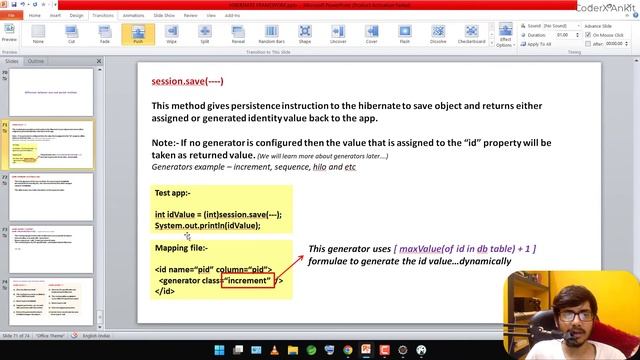Click the Duration time field
This screenshot has width=640, height=360.
pos(564,35)
